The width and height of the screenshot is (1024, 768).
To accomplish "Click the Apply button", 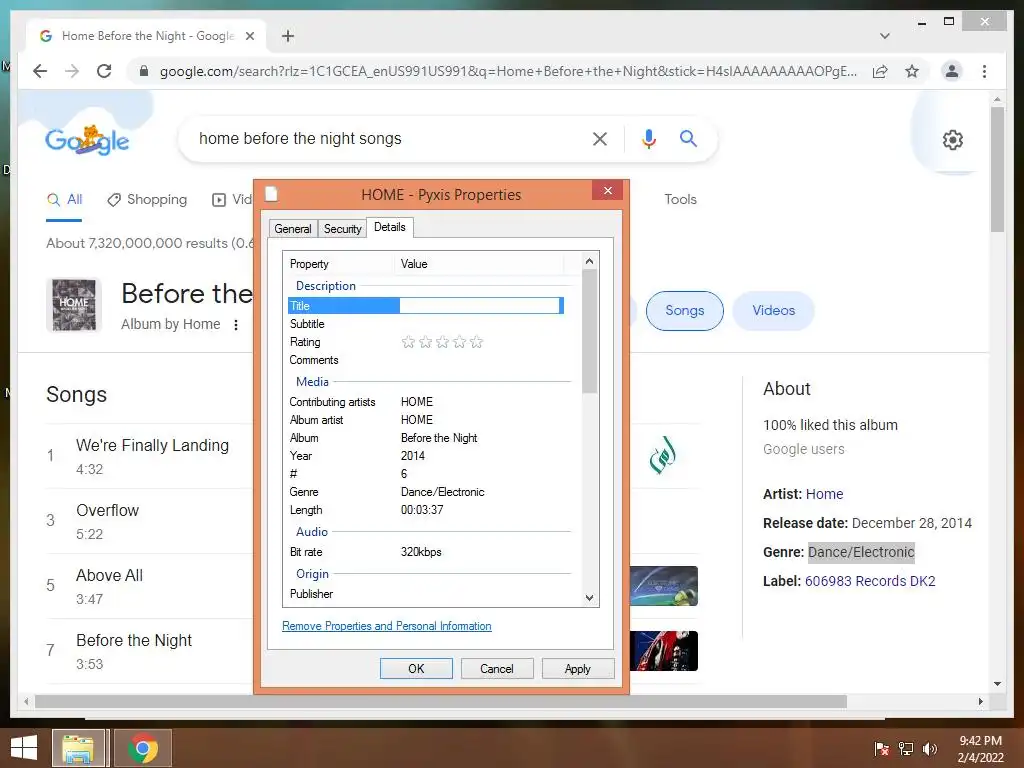I will (x=577, y=669).
